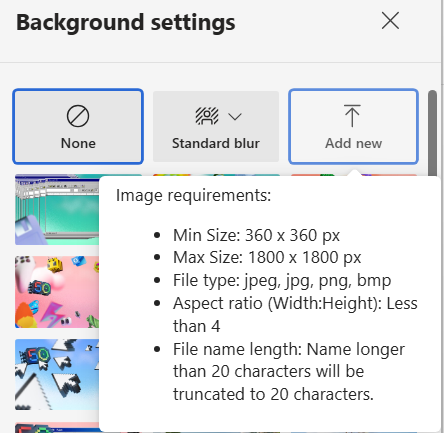
Task: Click the Max Size requirement line
Action: pos(267,257)
